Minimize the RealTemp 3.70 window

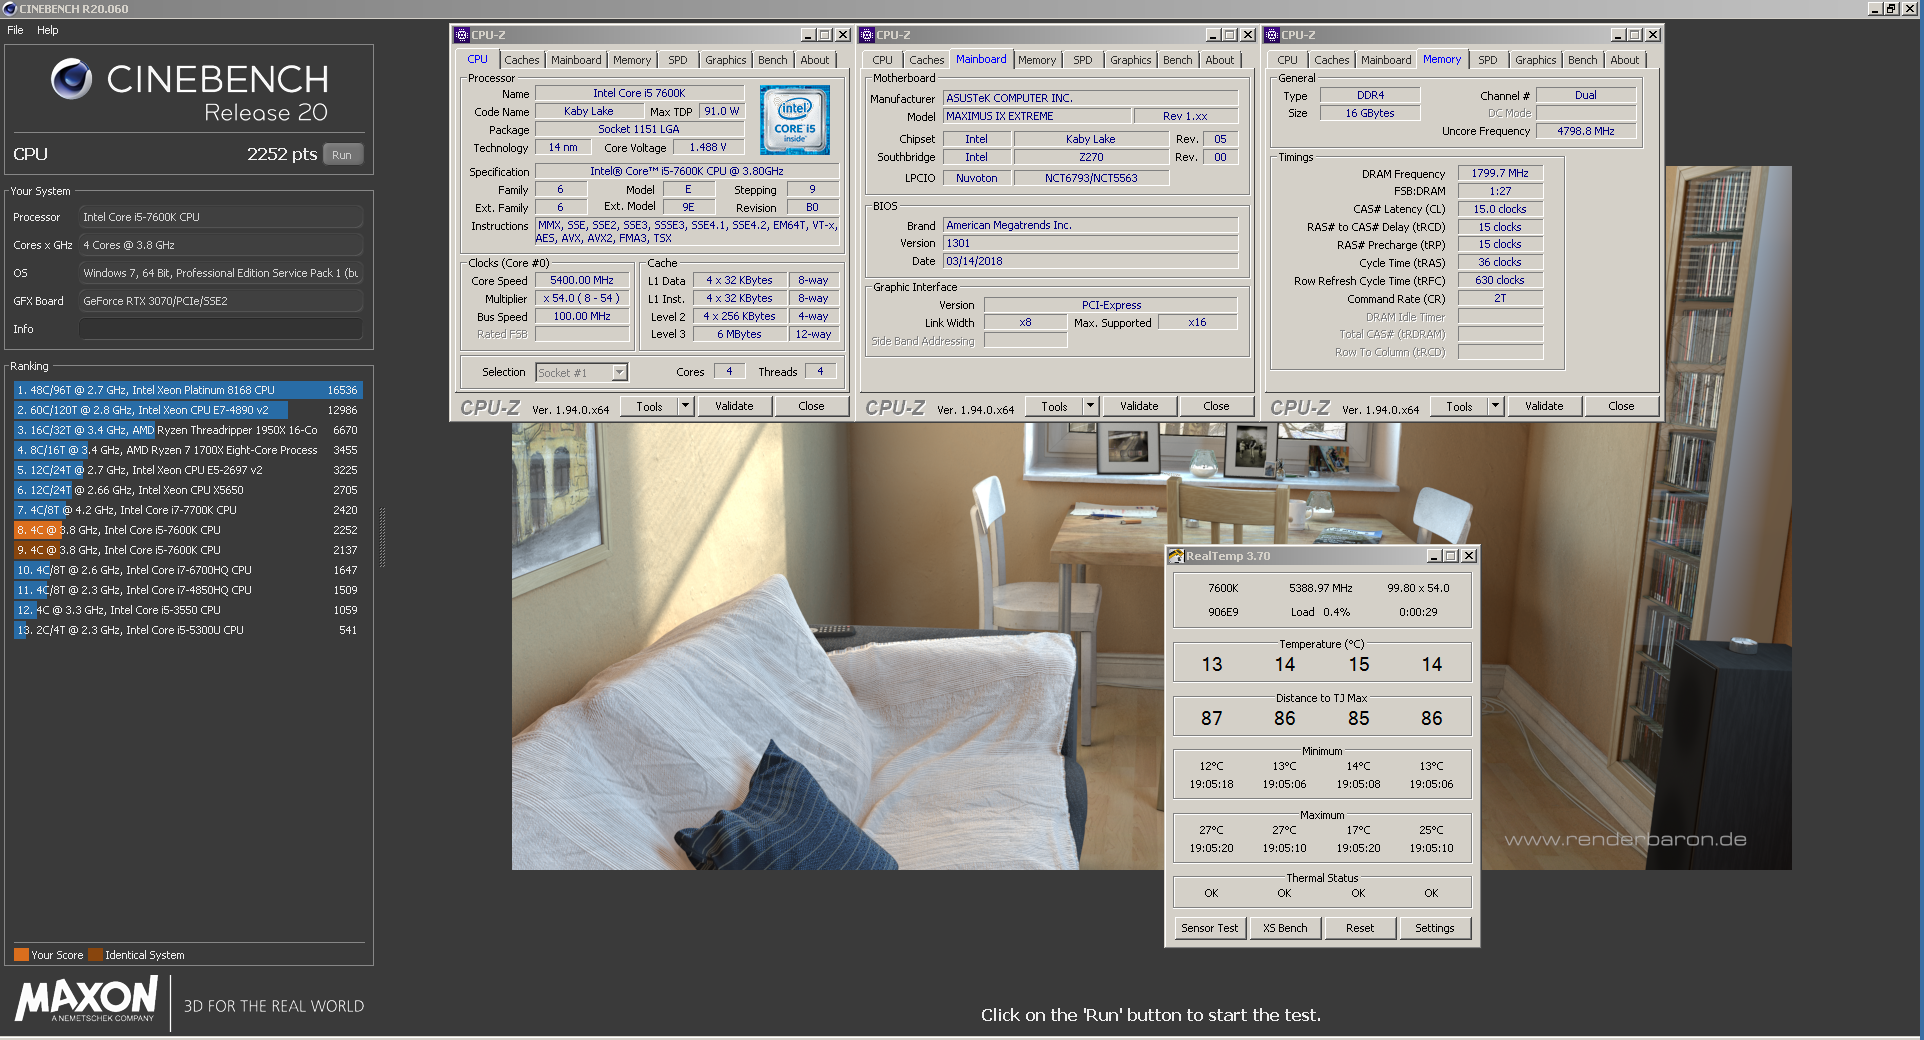tap(1434, 556)
